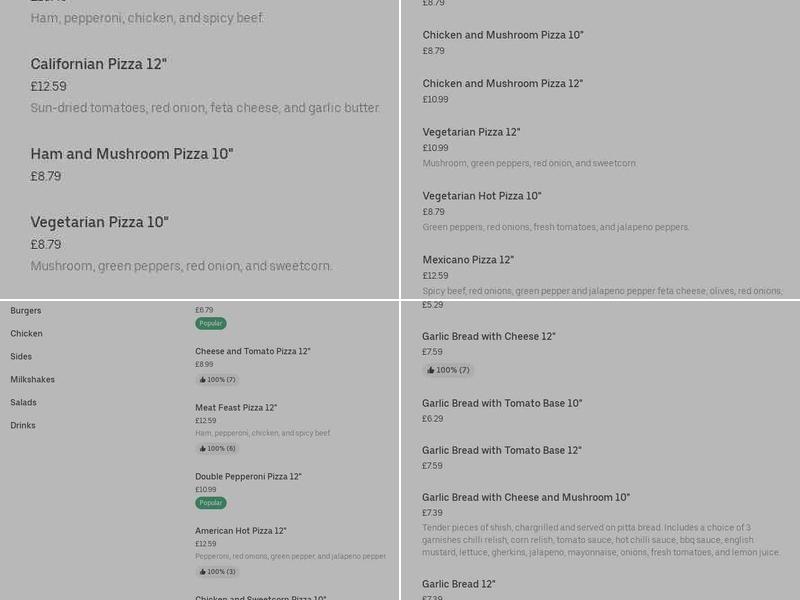This screenshot has height=600, width=800.
Task: Click thumbs-up rating under Meat Feast Pizza
Action: 217,448
